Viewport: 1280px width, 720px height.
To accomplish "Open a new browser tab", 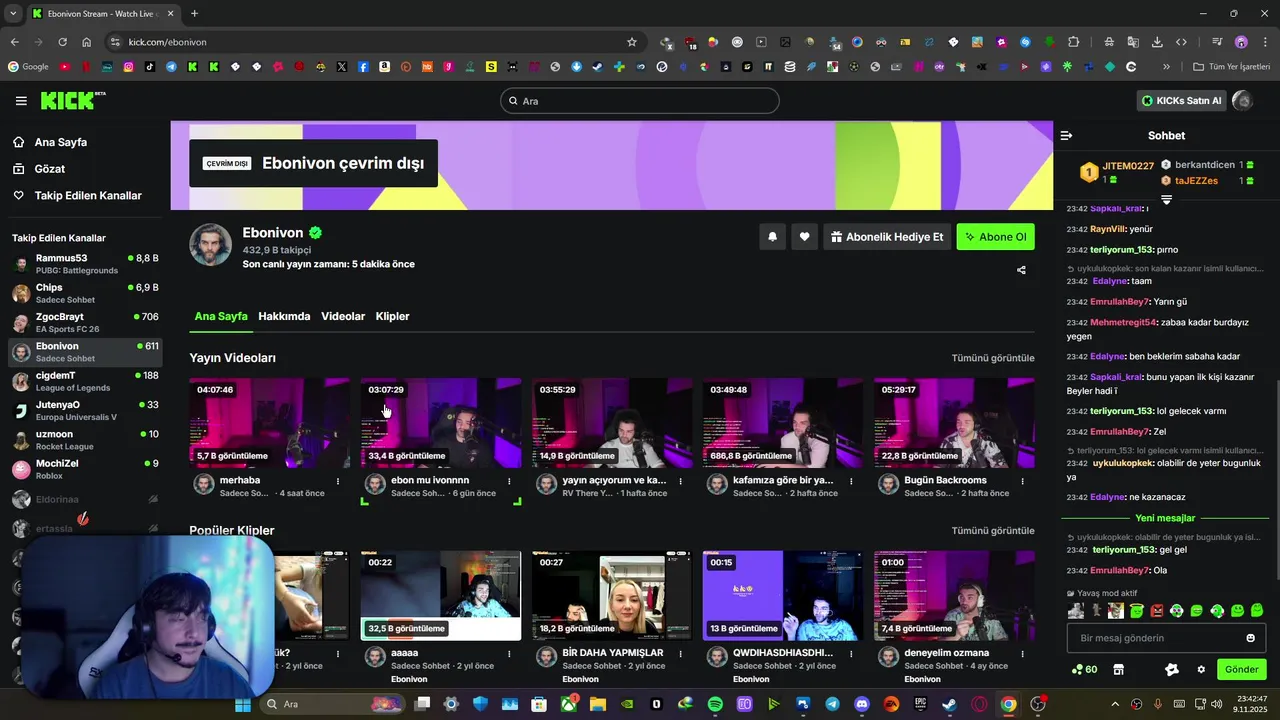I will pos(194,13).
